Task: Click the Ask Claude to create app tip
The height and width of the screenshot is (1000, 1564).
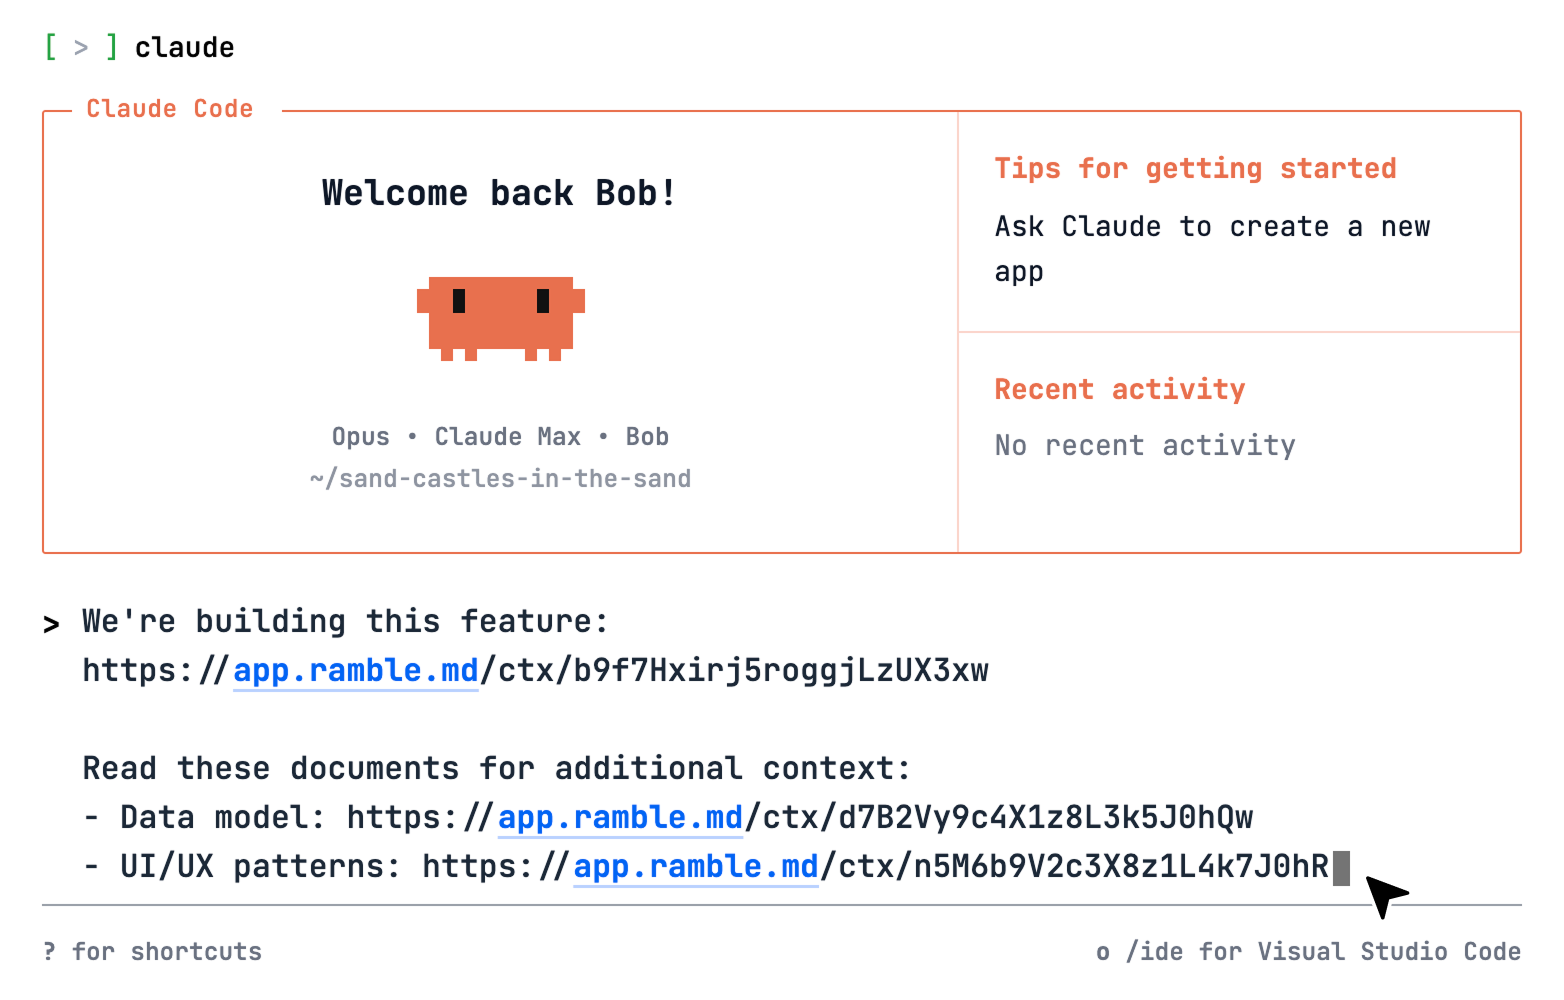Action: [1211, 247]
